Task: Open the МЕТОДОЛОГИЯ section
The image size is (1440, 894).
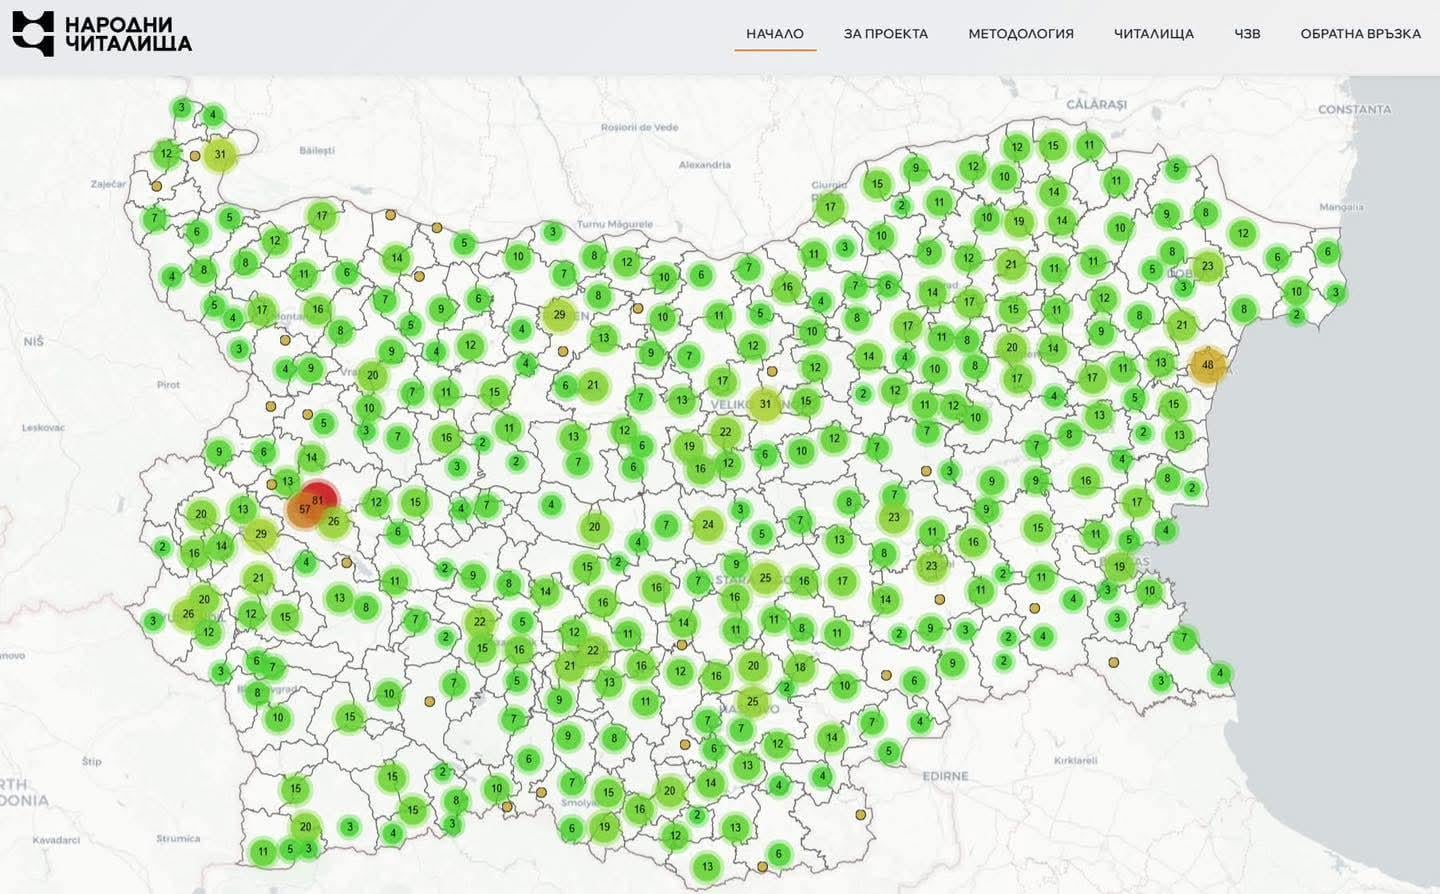Action: (1020, 34)
